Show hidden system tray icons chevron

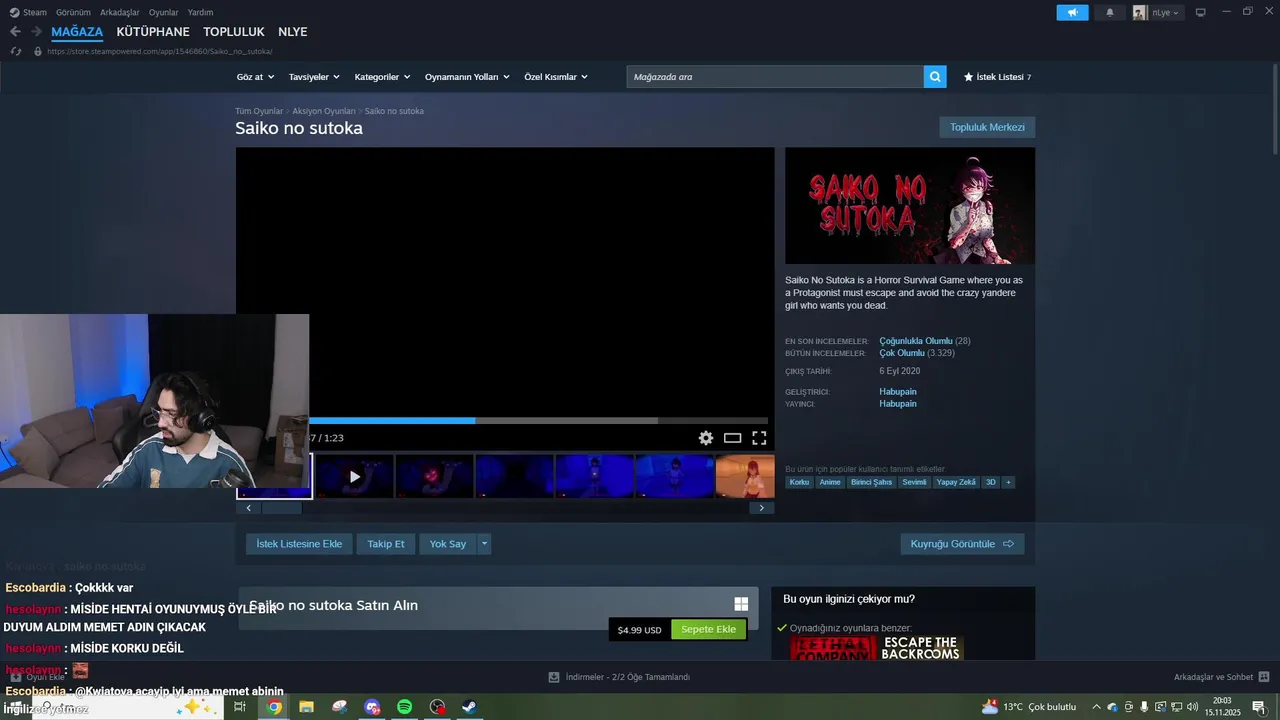tap(1096, 707)
